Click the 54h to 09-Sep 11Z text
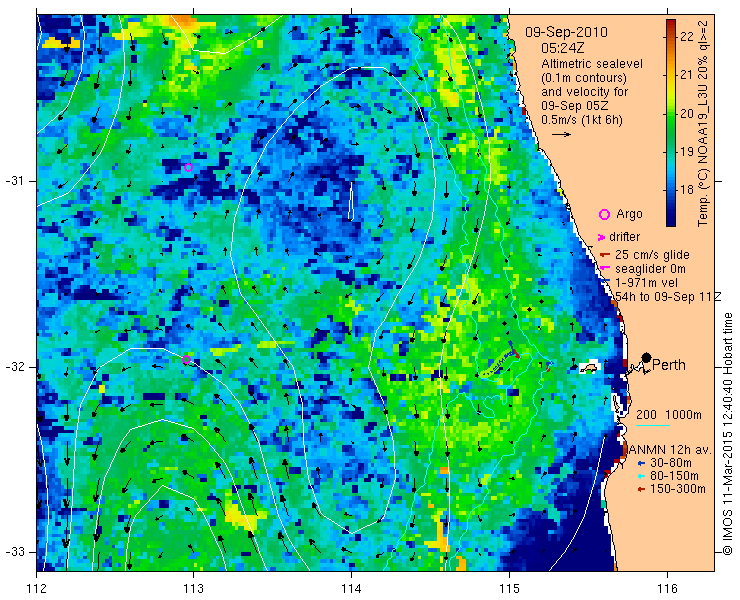The image size is (740, 600). [x=669, y=296]
